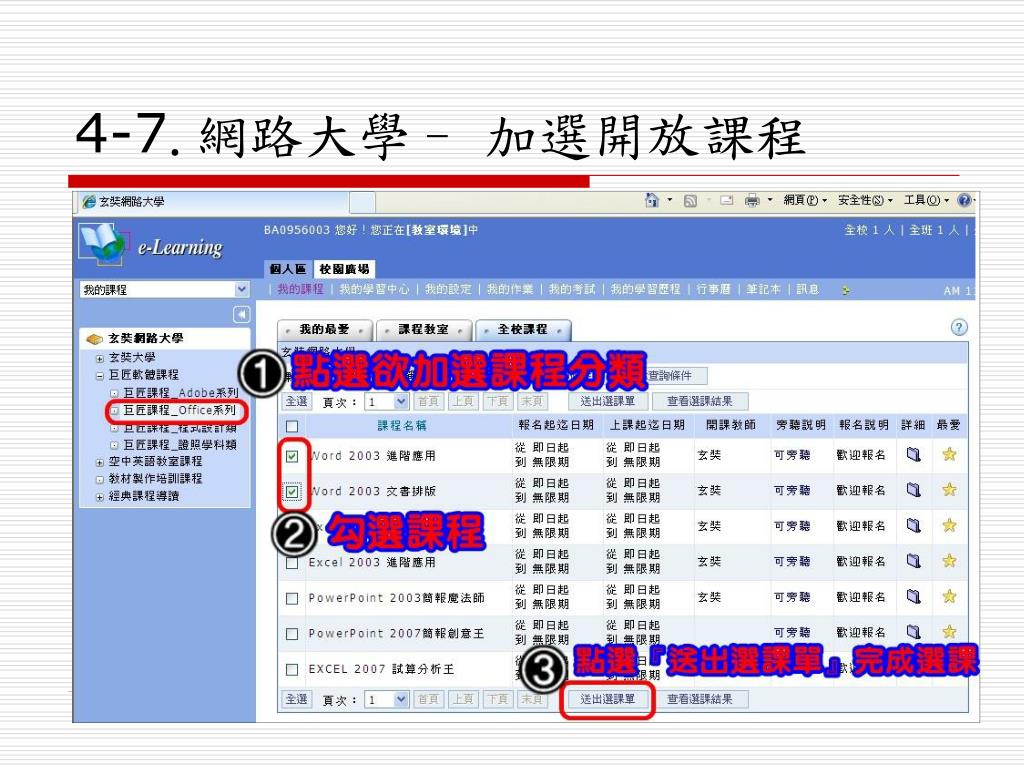Select 筆記本 in the top menu
Viewport: 1024px width, 768px height.
pyautogui.click(x=763, y=289)
